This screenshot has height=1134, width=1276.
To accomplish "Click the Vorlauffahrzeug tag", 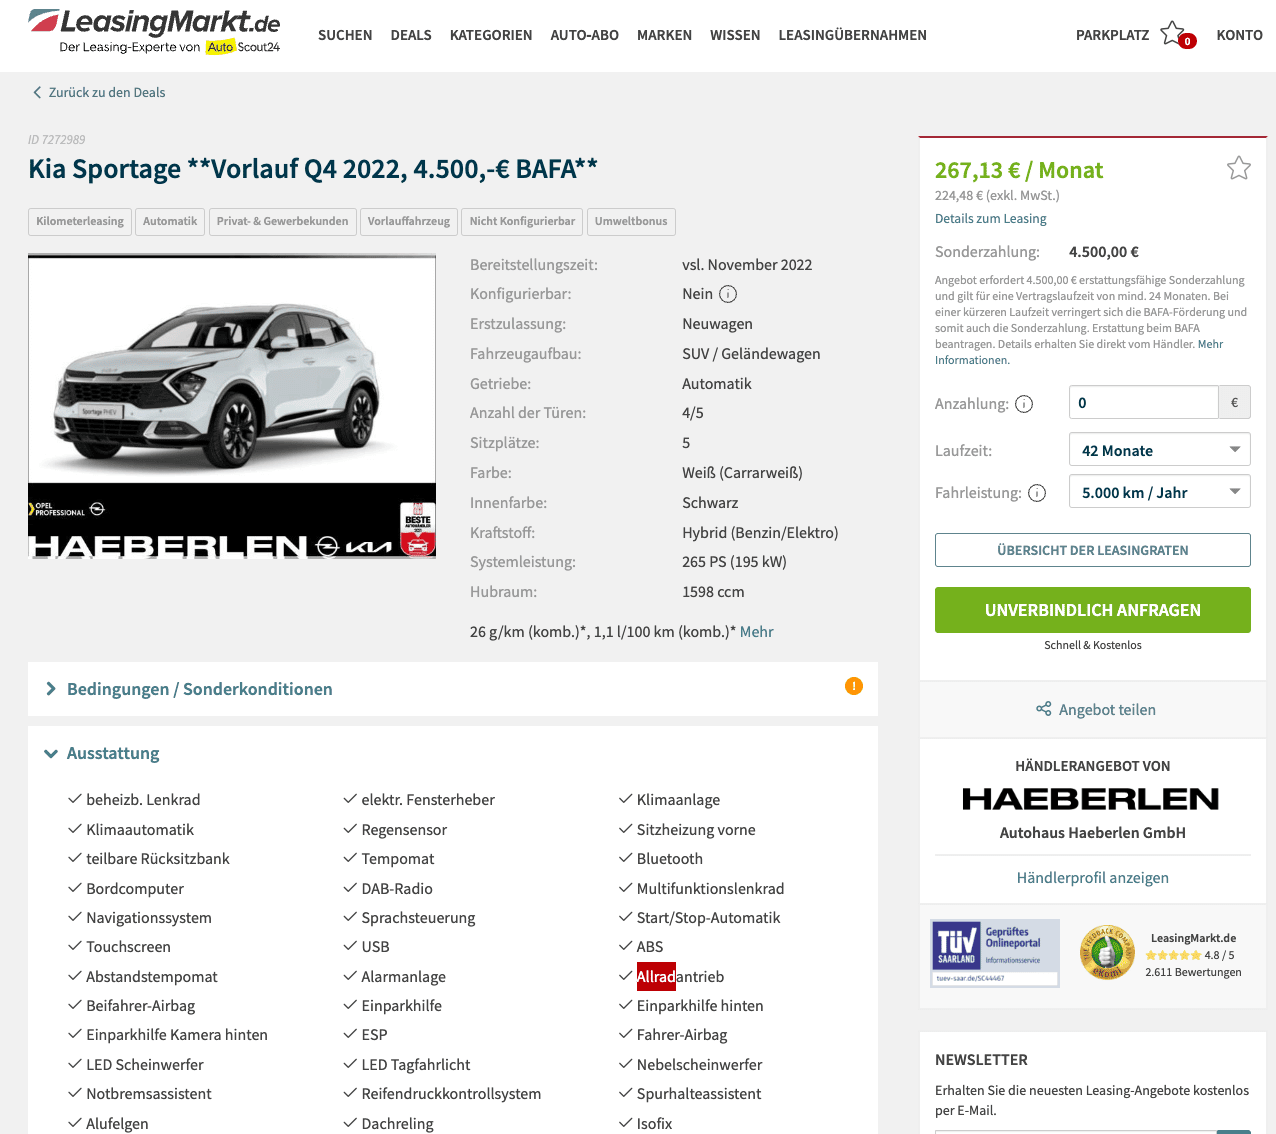I will click(x=409, y=221).
